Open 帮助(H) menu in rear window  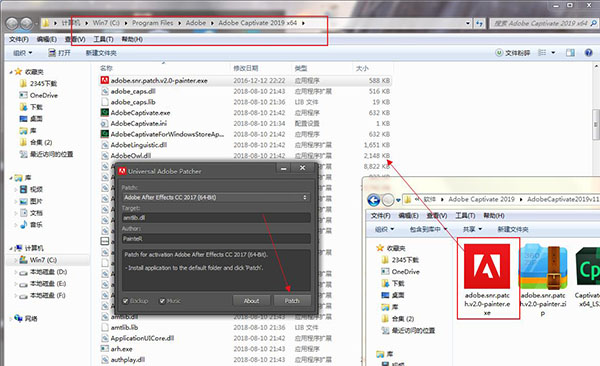click(x=132, y=39)
